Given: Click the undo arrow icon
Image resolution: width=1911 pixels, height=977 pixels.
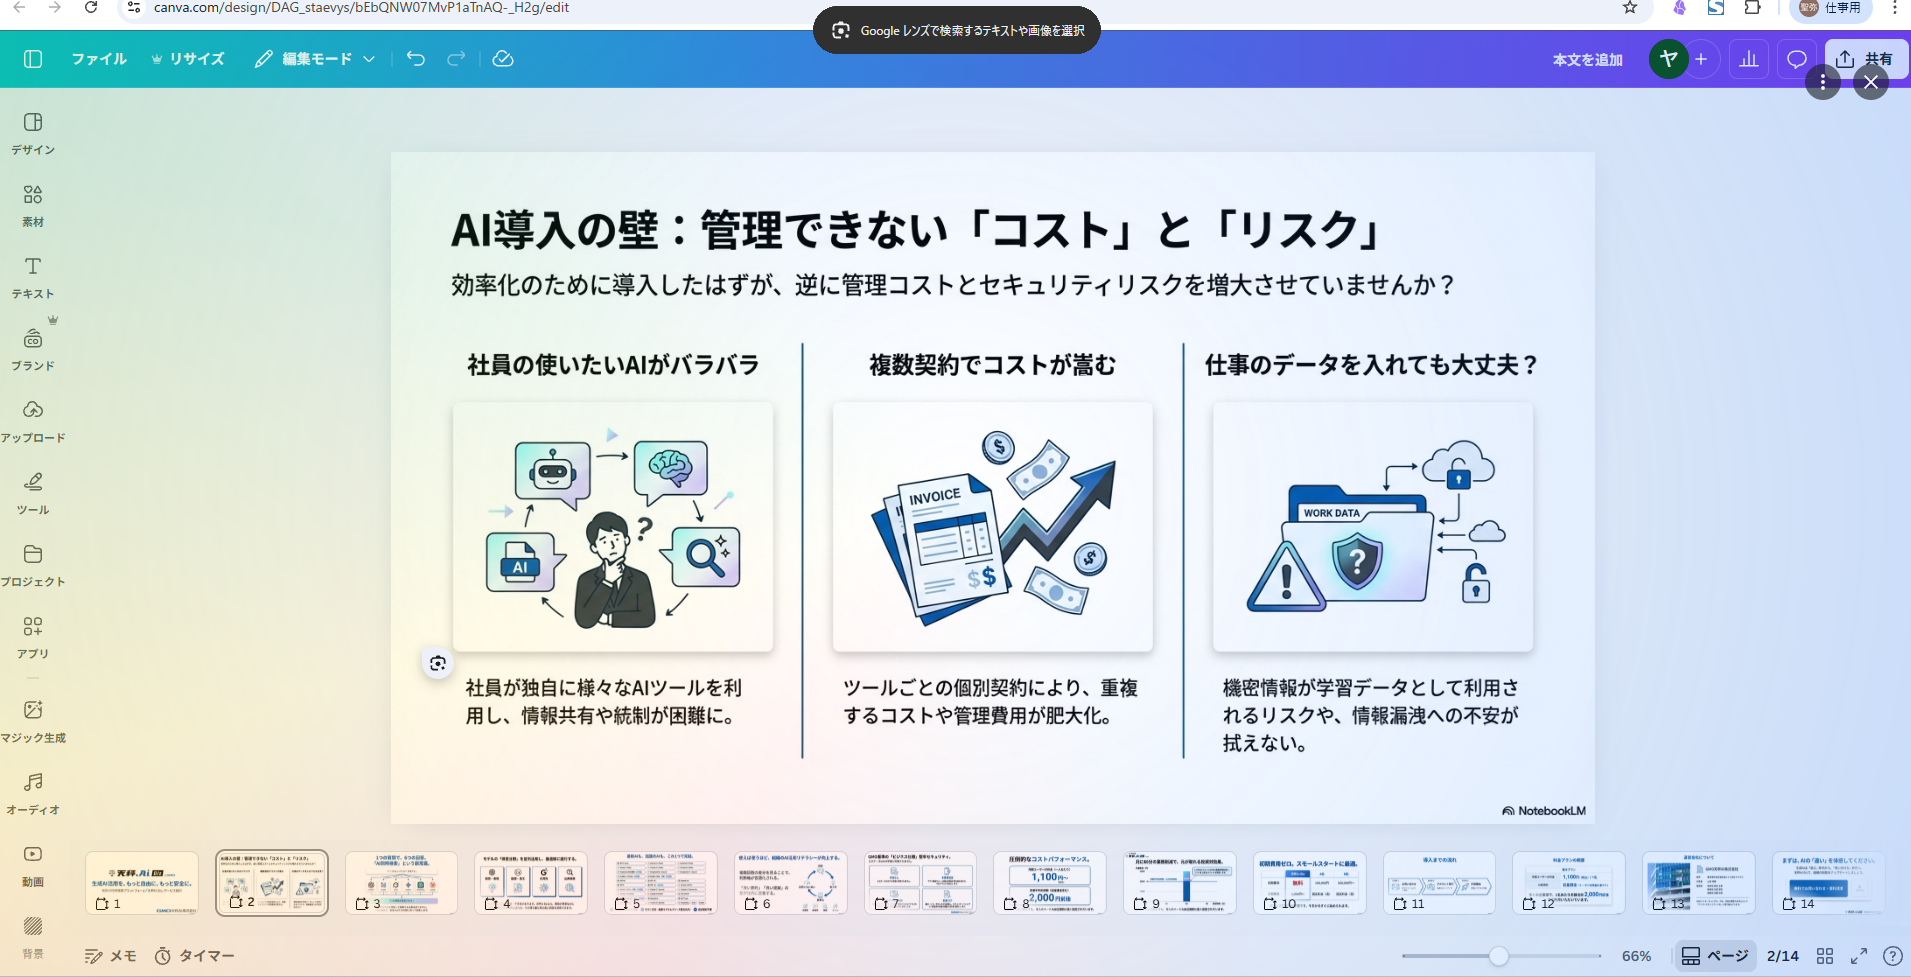Looking at the screenshot, I should pyautogui.click(x=414, y=59).
